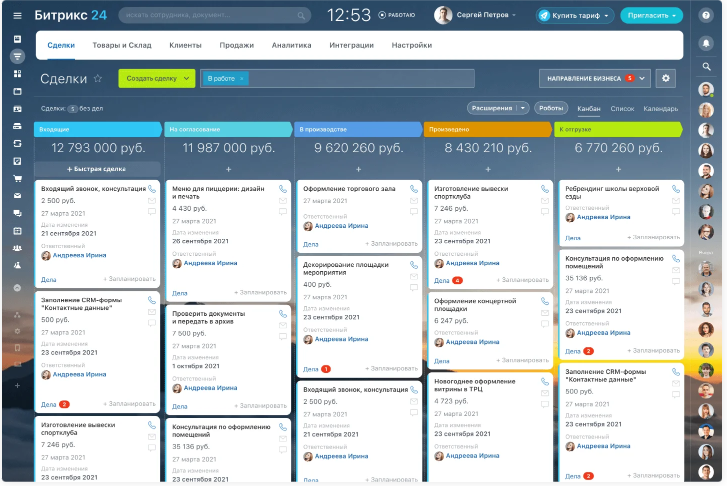
Task: Click the Произведено orange stage header
Action: coord(488,129)
